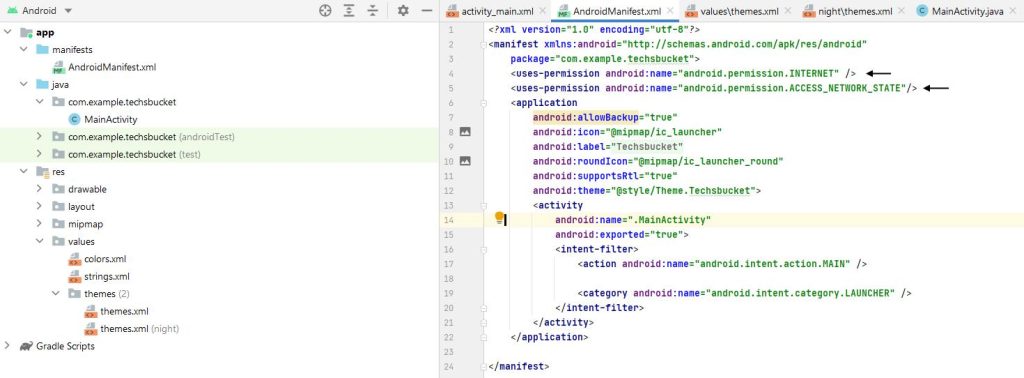Viewport: 1024px width, 378px height.
Task: Click the Expand All toolbar icon
Action: pyautogui.click(x=349, y=10)
